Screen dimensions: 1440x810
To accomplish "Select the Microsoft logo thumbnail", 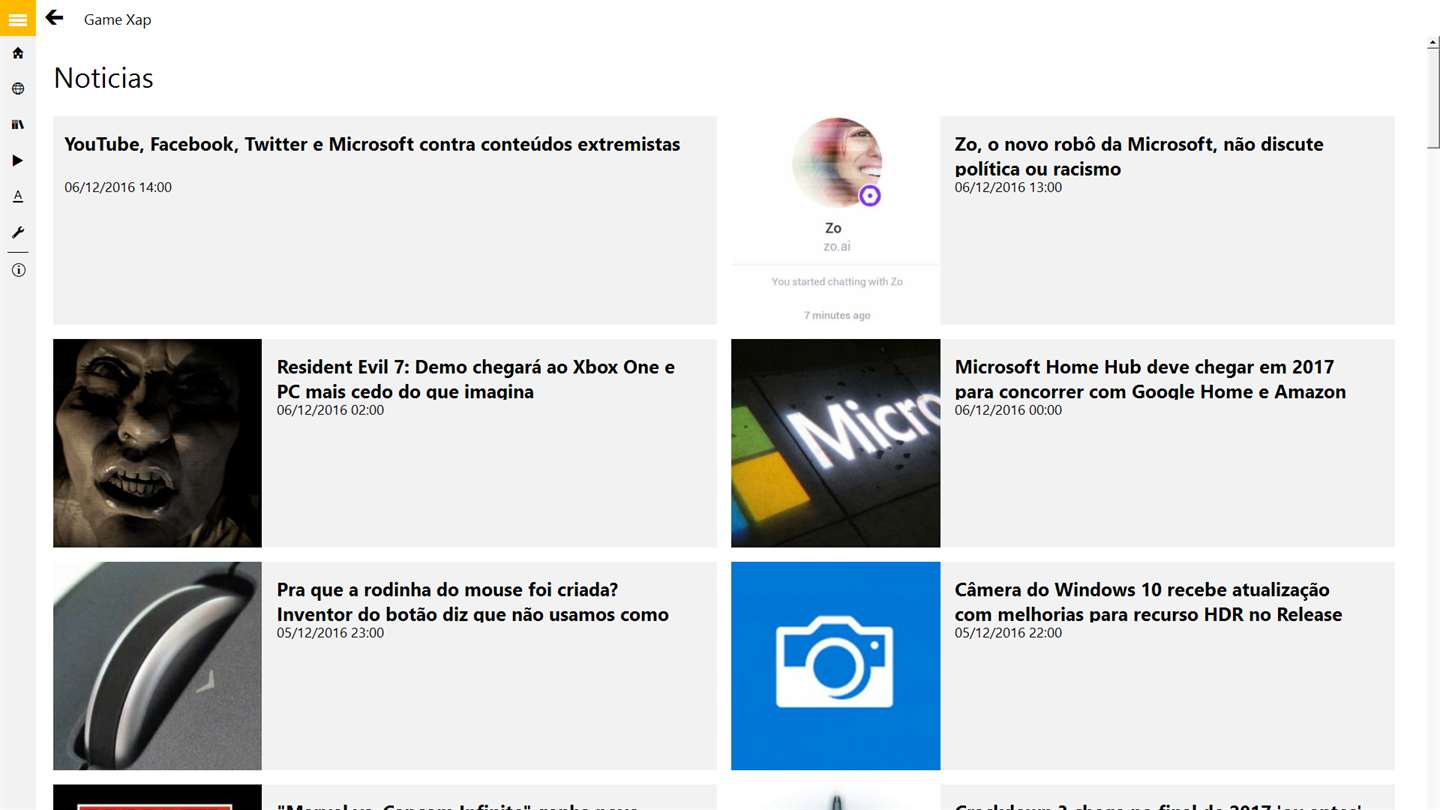I will pos(836,443).
